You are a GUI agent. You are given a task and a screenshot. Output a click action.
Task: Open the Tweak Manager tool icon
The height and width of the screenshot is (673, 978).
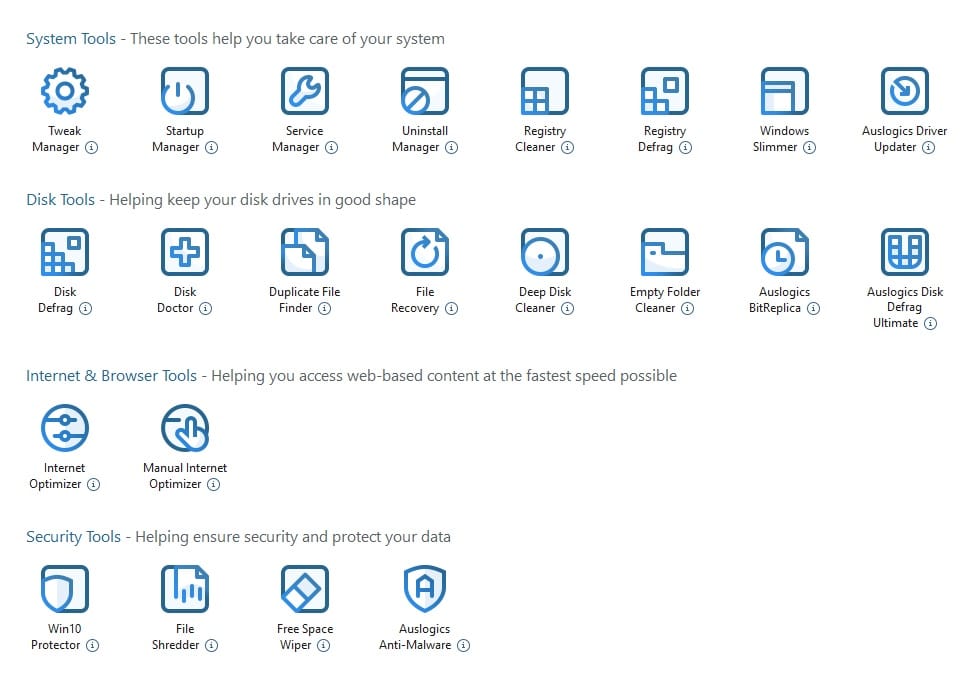pos(65,91)
